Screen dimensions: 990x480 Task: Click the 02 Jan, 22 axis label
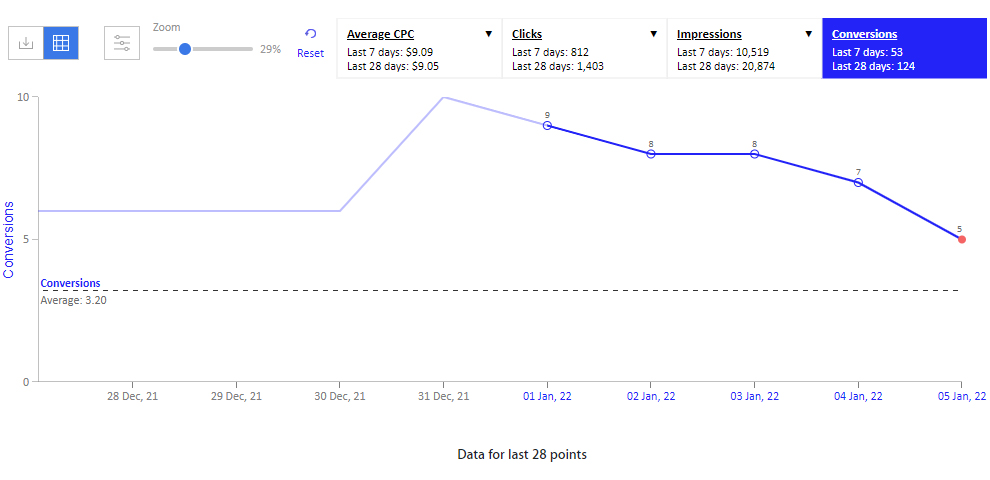651,397
